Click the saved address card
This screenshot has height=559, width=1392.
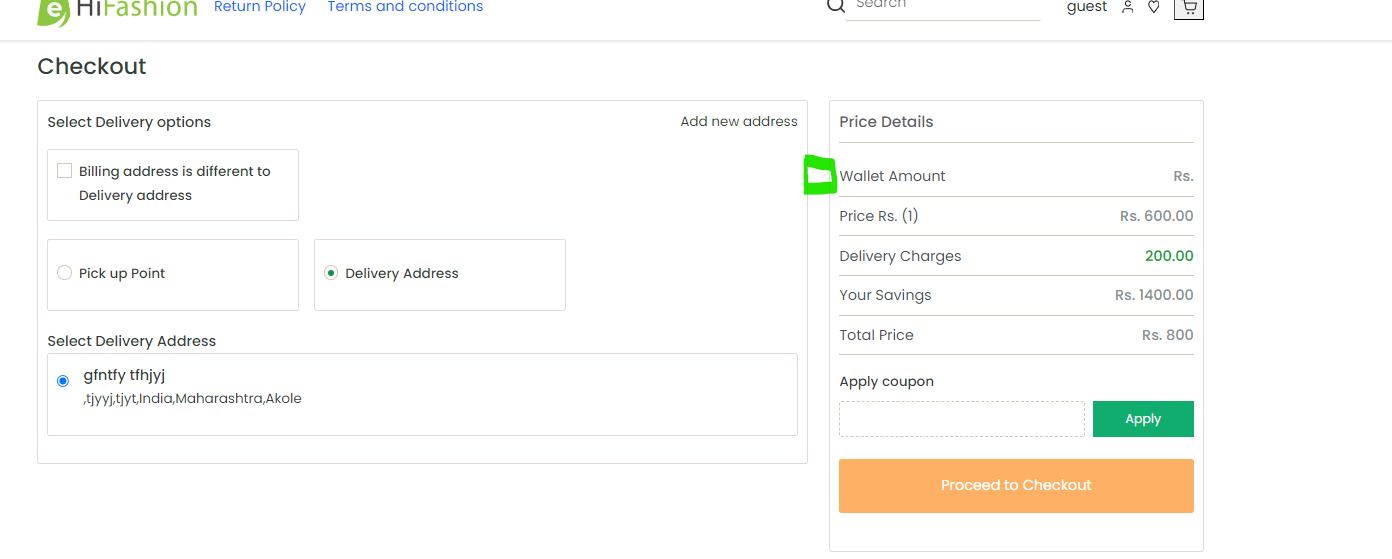pyautogui.click(x=422, y=394)
